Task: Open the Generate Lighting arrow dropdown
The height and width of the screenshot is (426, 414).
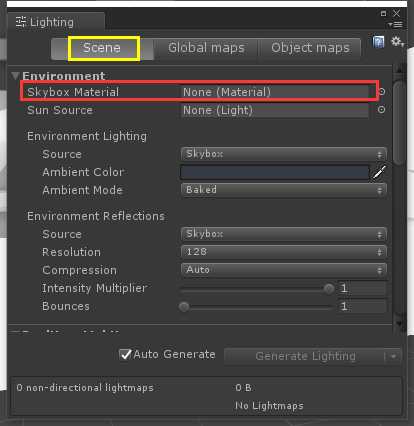Action: (x=393, y=356)
